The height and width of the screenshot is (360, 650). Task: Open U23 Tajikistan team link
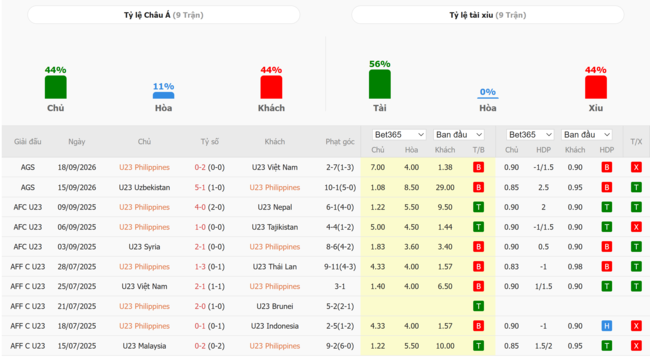(275, 227)
